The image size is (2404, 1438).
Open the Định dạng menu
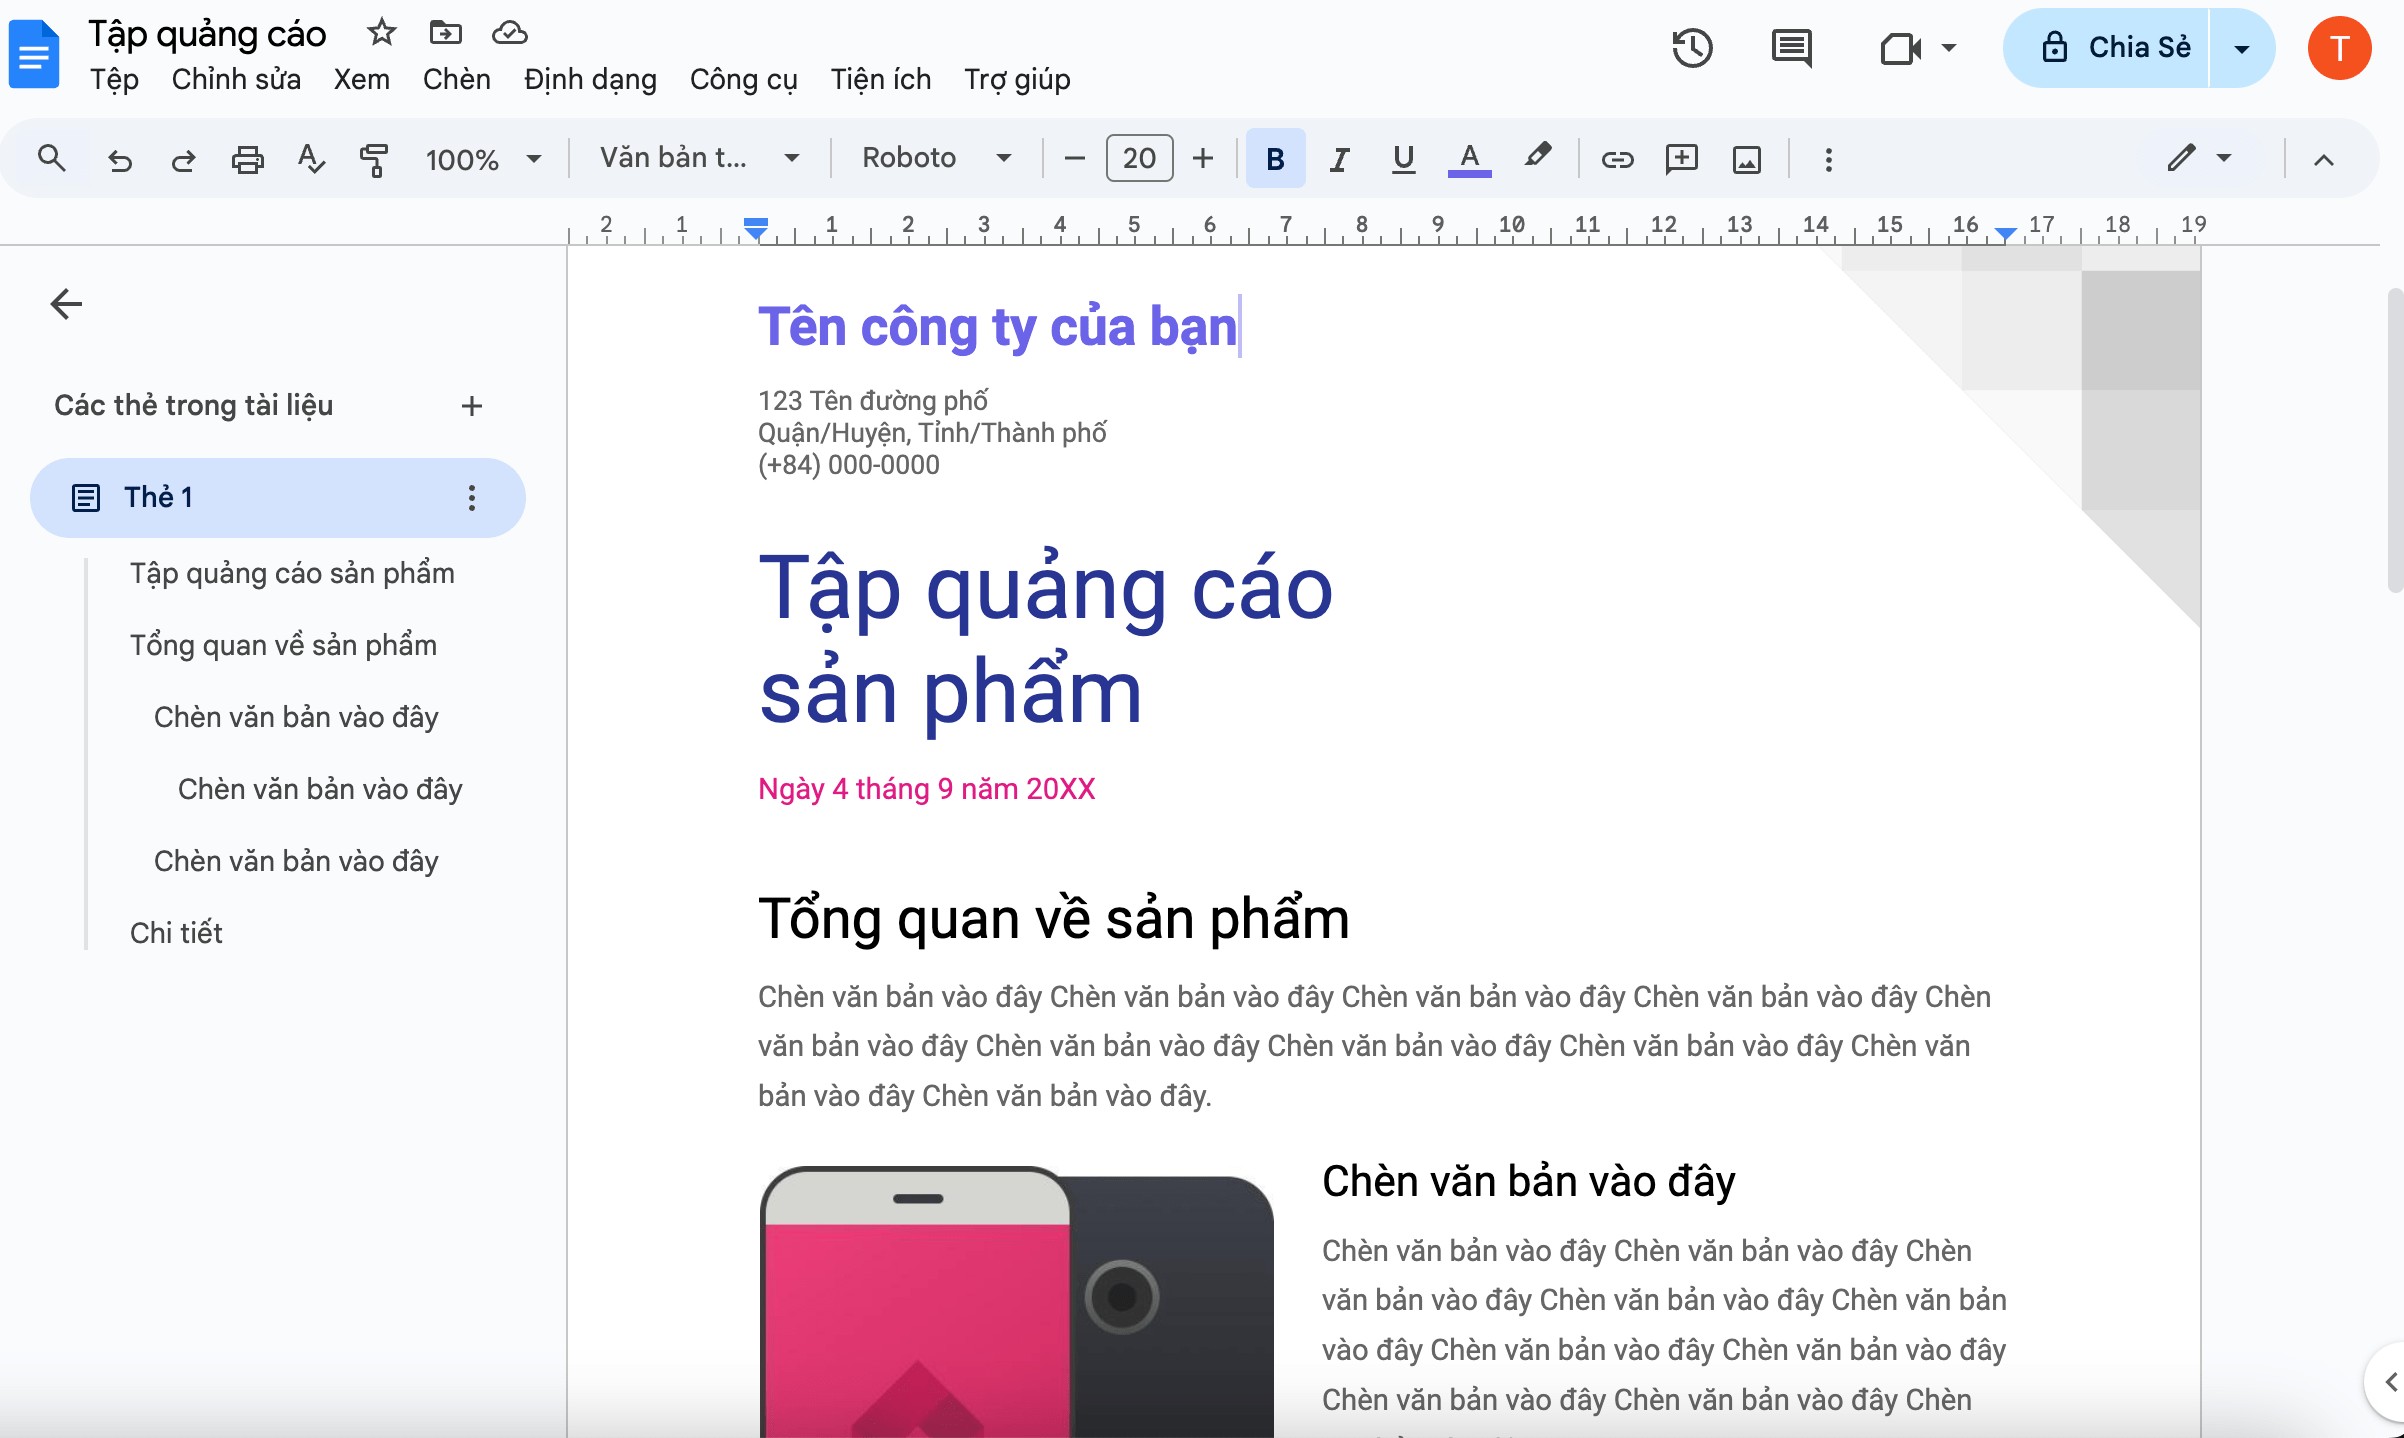click(x=590, y=79)
